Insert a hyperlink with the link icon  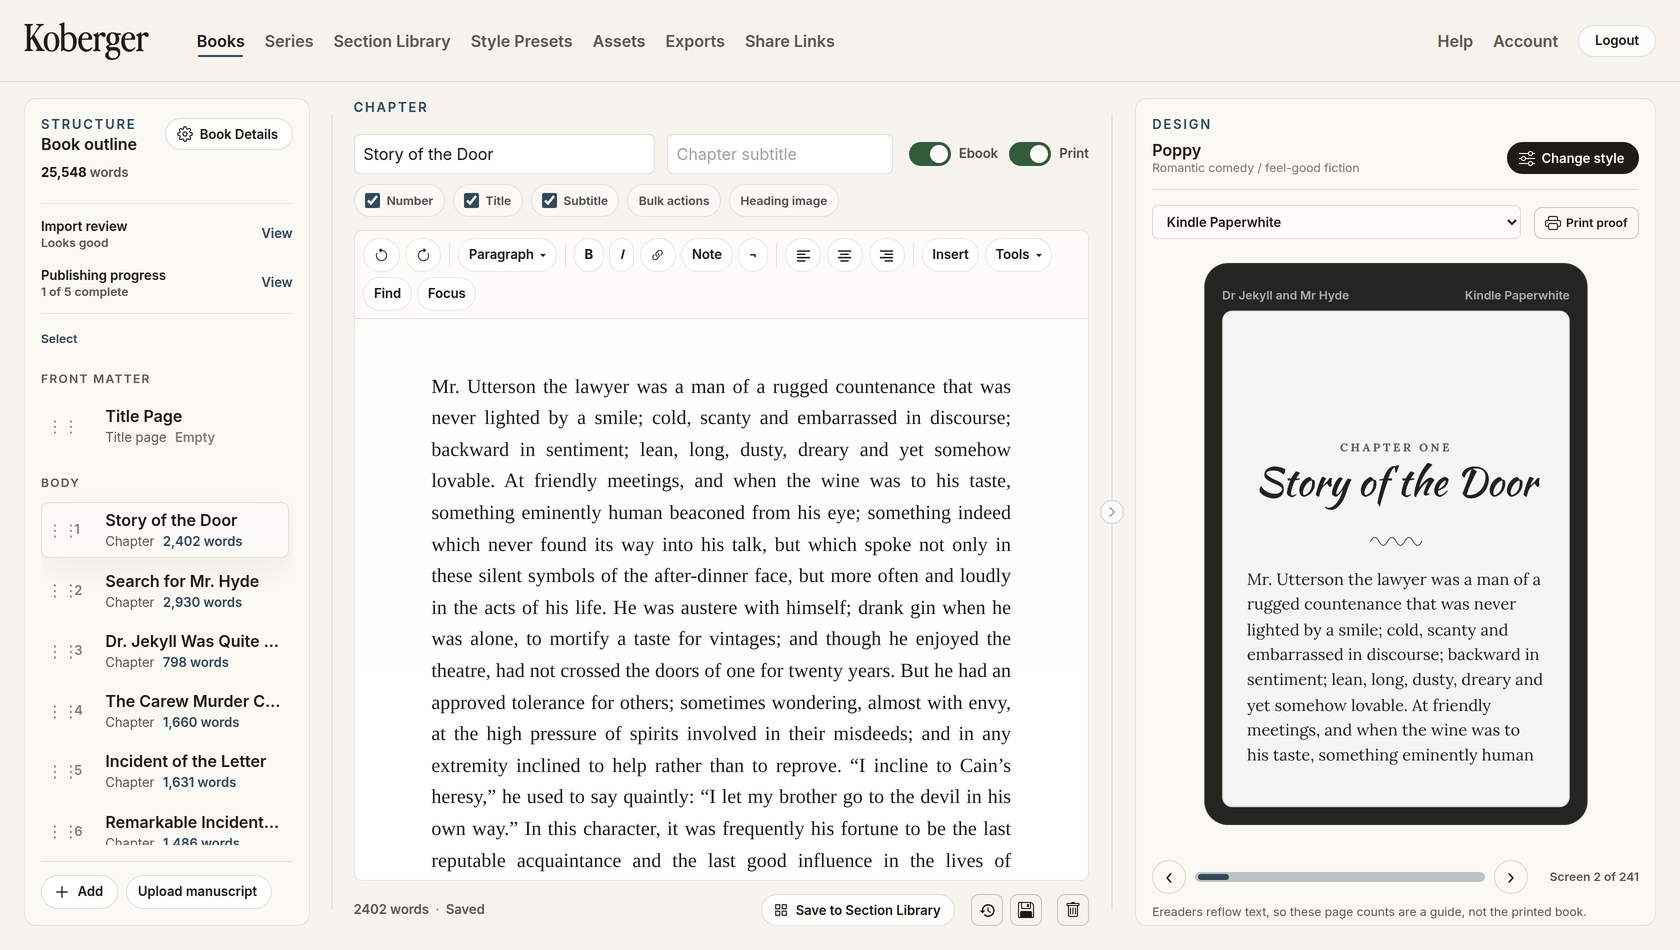tap(657, 255)
